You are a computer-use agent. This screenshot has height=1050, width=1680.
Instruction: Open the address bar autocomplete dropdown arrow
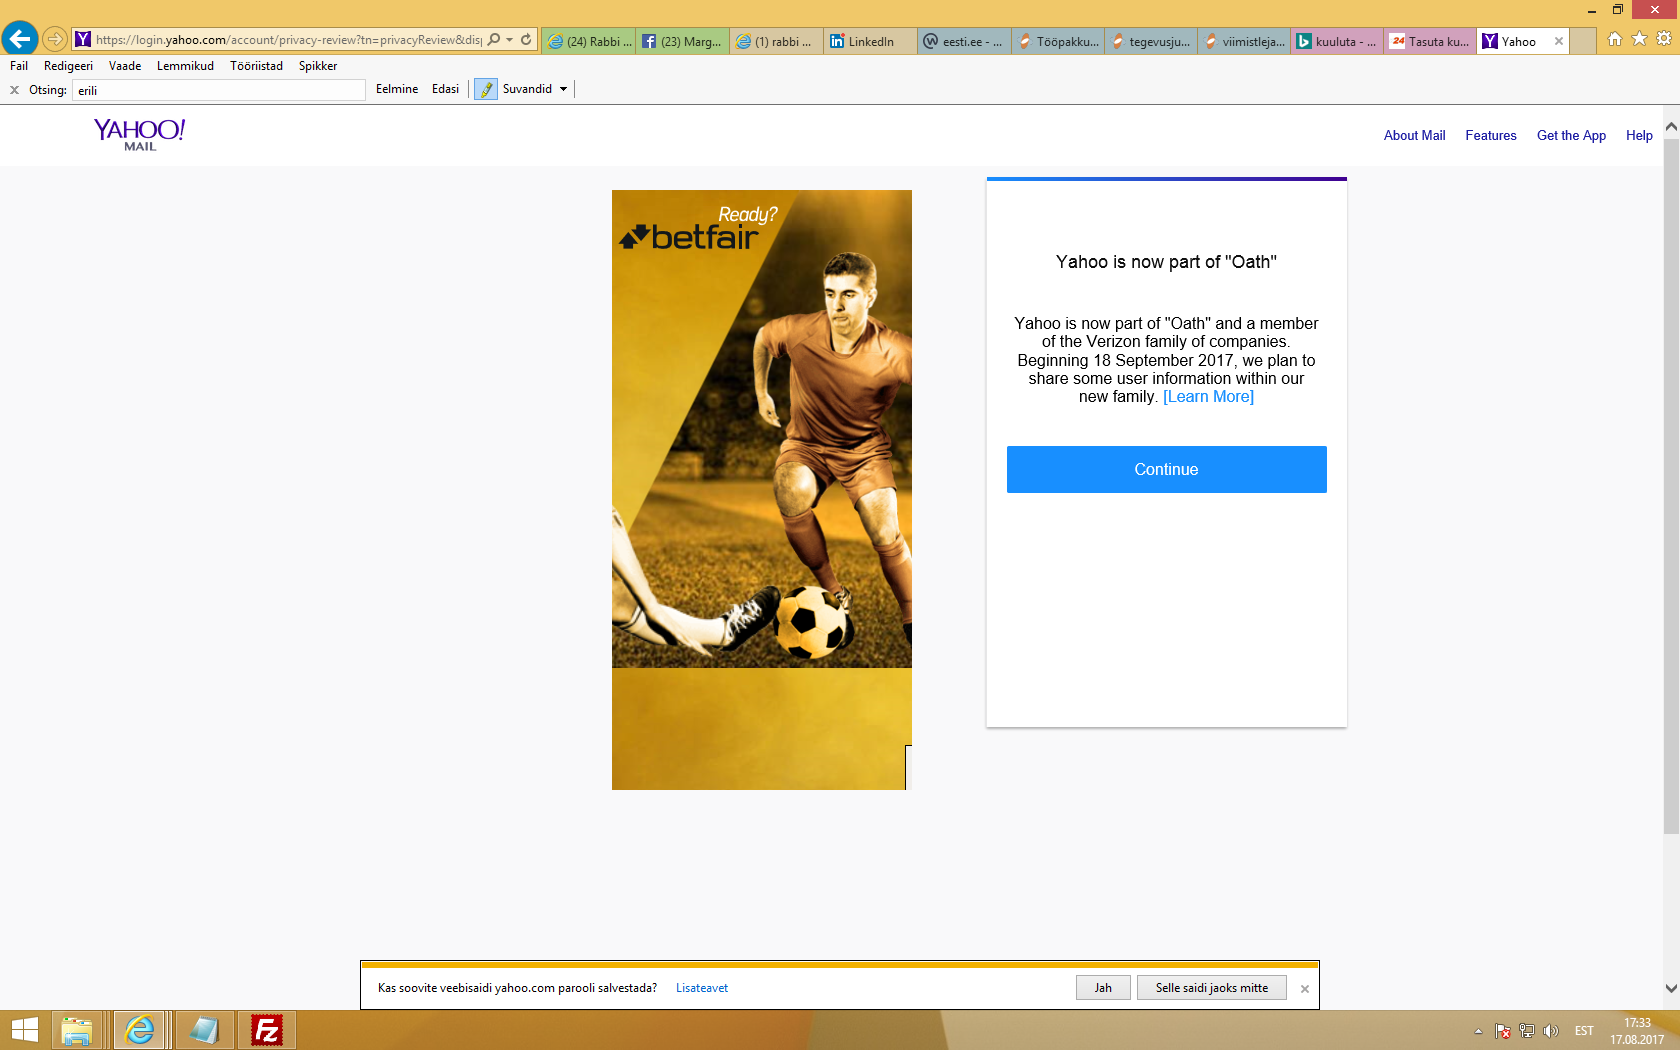coord(510,40)
